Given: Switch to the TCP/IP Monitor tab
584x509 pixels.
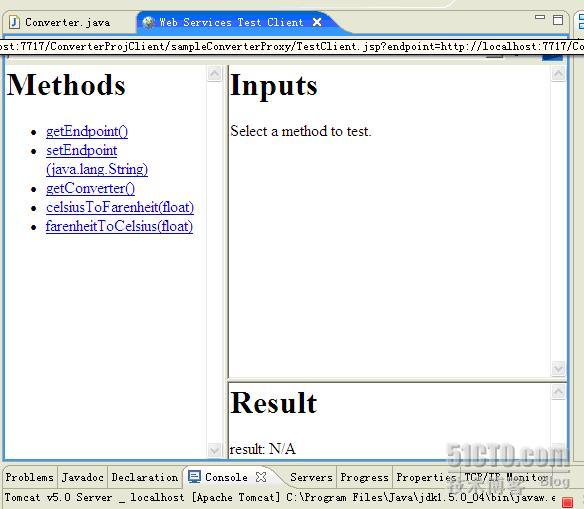Looking at the screenshot, I should click(507, 477).
